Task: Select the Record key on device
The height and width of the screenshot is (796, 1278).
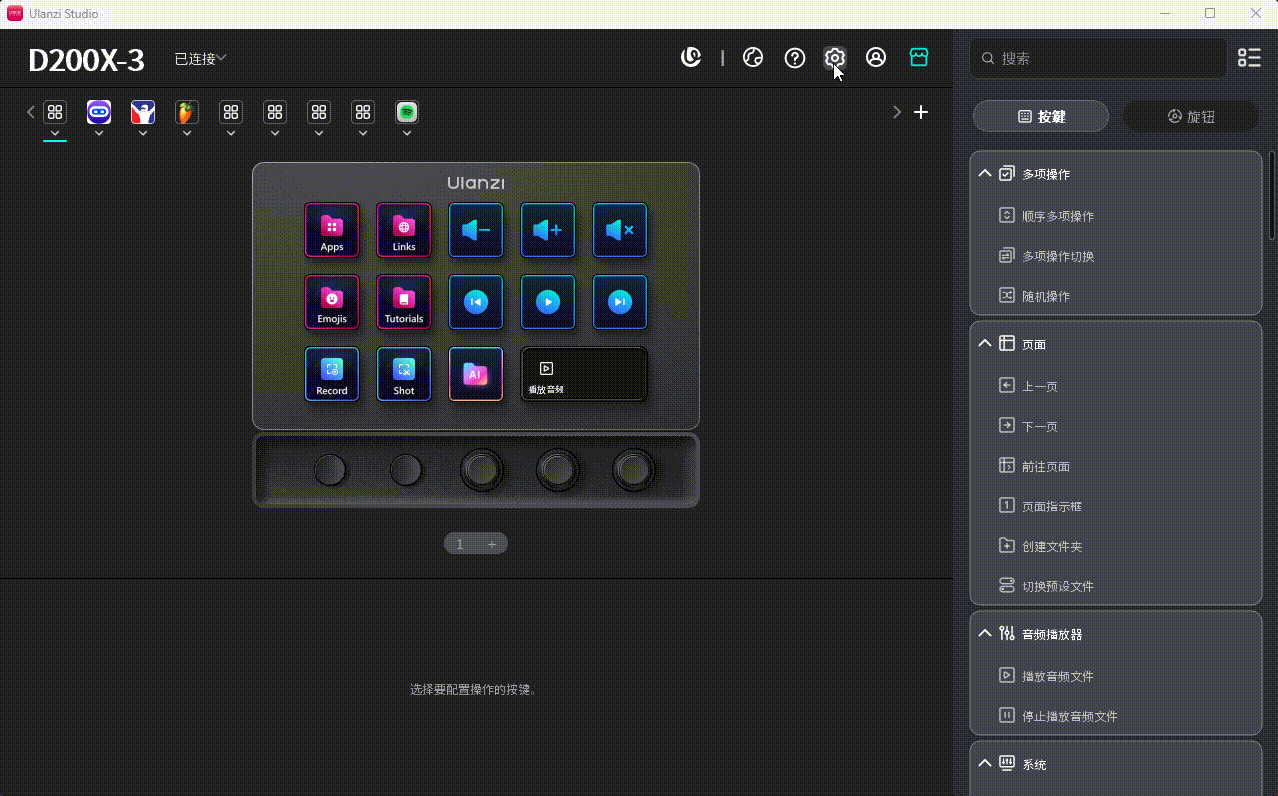Action: (x=332, y=374)
